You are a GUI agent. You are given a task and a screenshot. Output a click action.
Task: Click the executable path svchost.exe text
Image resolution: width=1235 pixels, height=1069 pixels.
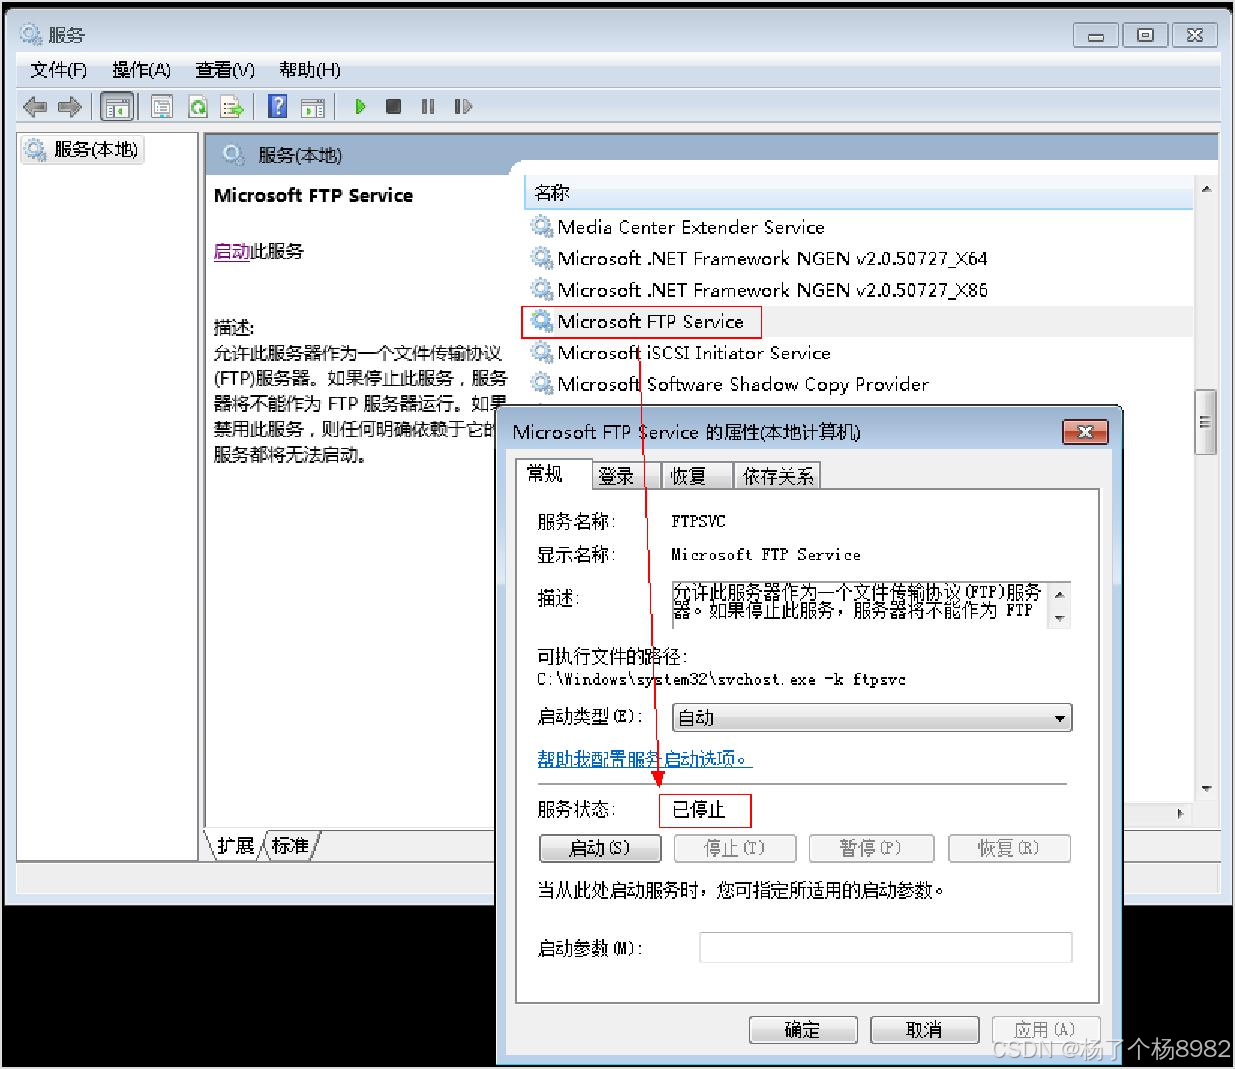721,679
